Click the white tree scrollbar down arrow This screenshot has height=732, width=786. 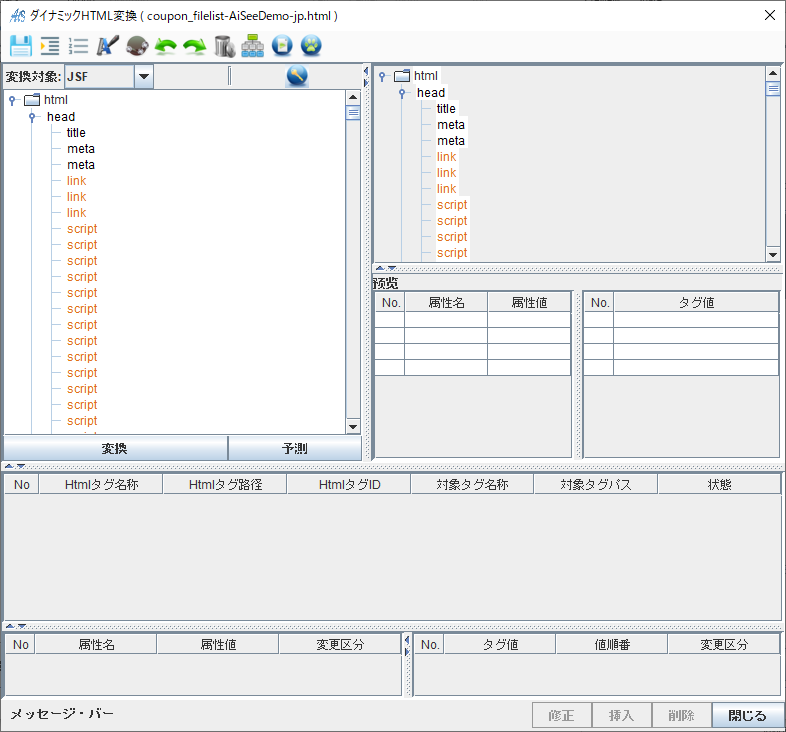tap(353, 427)
